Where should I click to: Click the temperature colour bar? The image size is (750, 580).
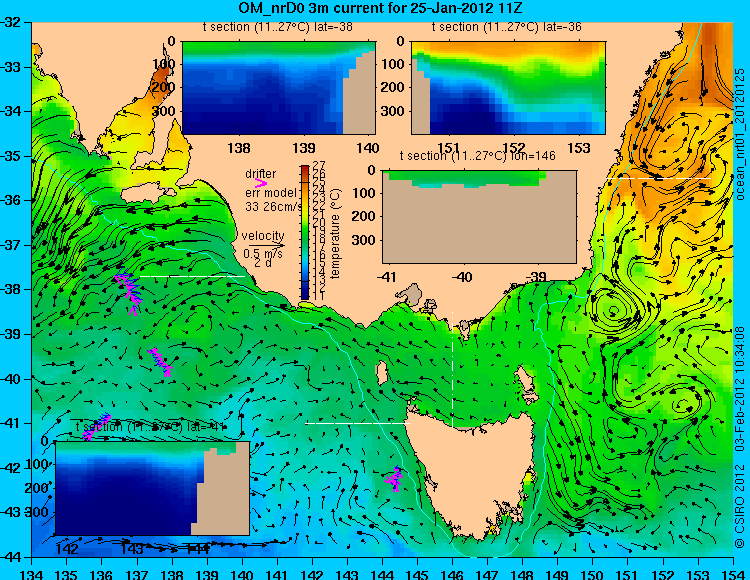tap(305, 232)
